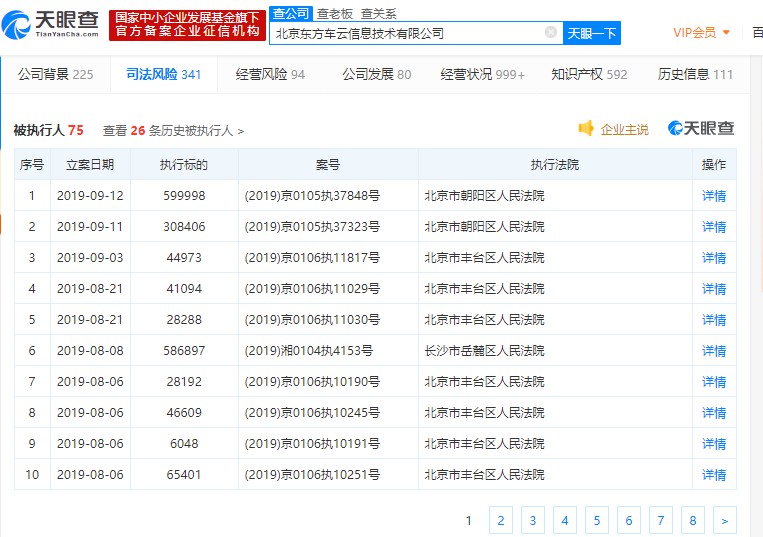Open 详情 for case 京0106执10191号

(x=714, y=444)
